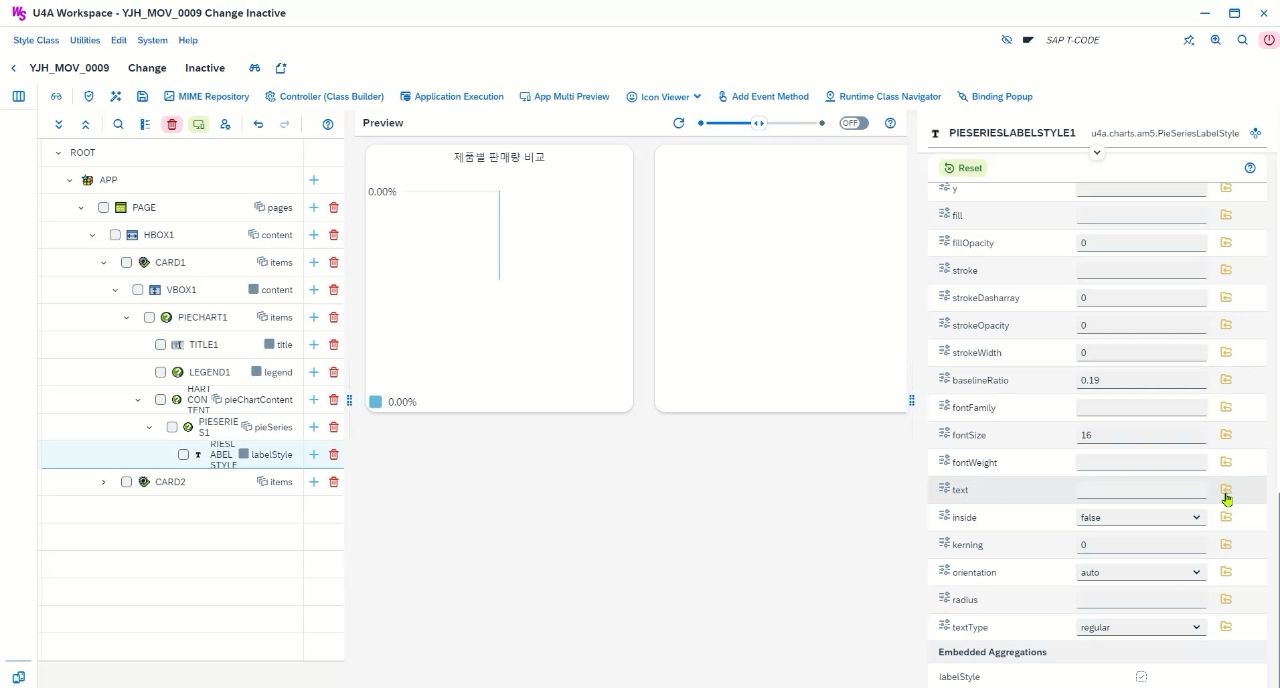Click the add plus icon on PAGE row
The height and width of the screenshot is (688, 1280).
[313, 207]
